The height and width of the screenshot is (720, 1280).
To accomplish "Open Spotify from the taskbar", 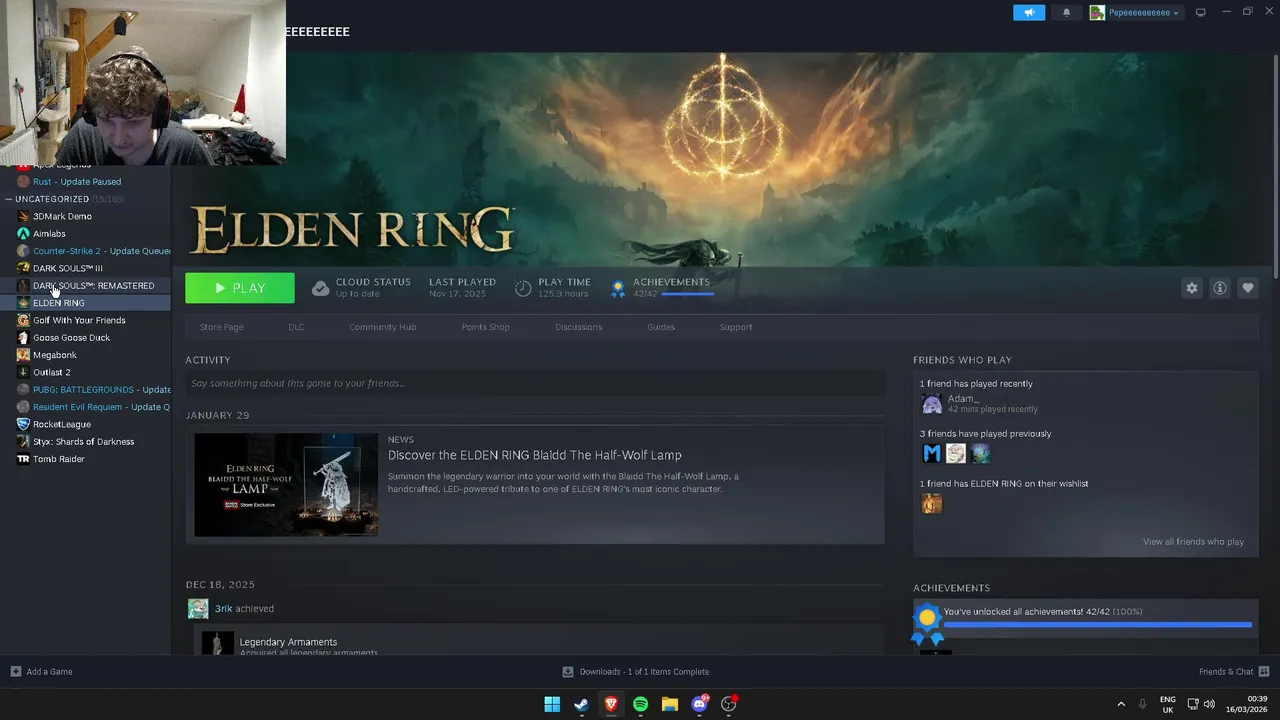I will pos(640,704).
